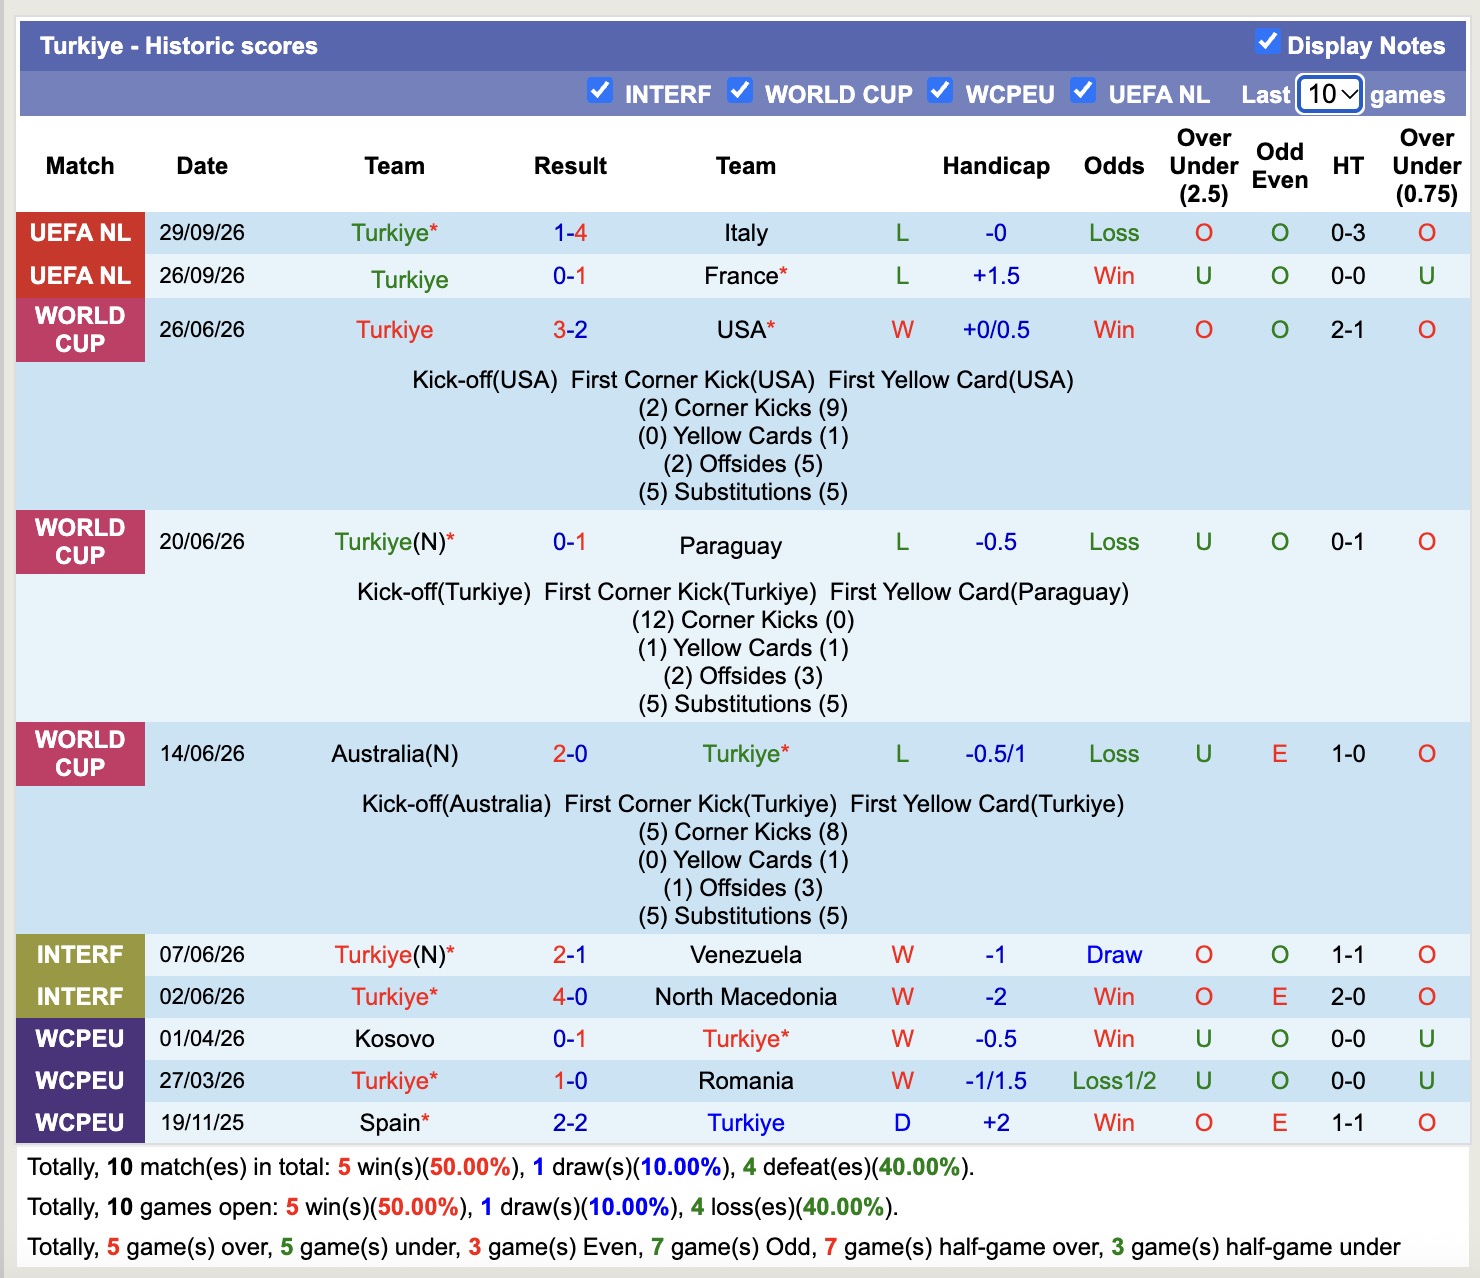Click the WORLD CUP label dated 26/06/26
Screen dimensions: 1480x1278
pyautogui.click(x=80, y=330)
